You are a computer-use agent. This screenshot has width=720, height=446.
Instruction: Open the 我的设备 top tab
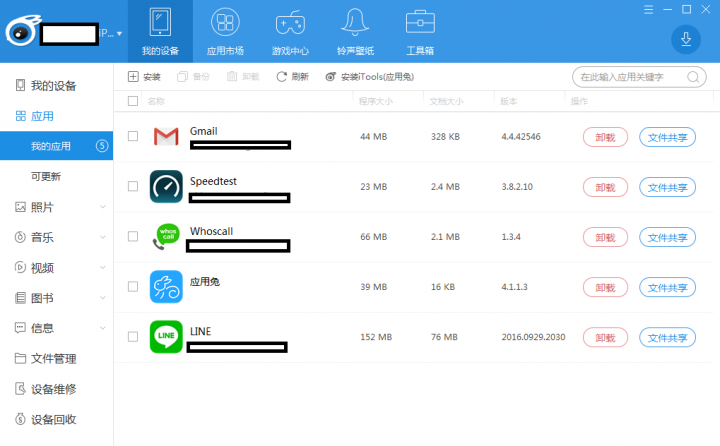pos(160,31)
